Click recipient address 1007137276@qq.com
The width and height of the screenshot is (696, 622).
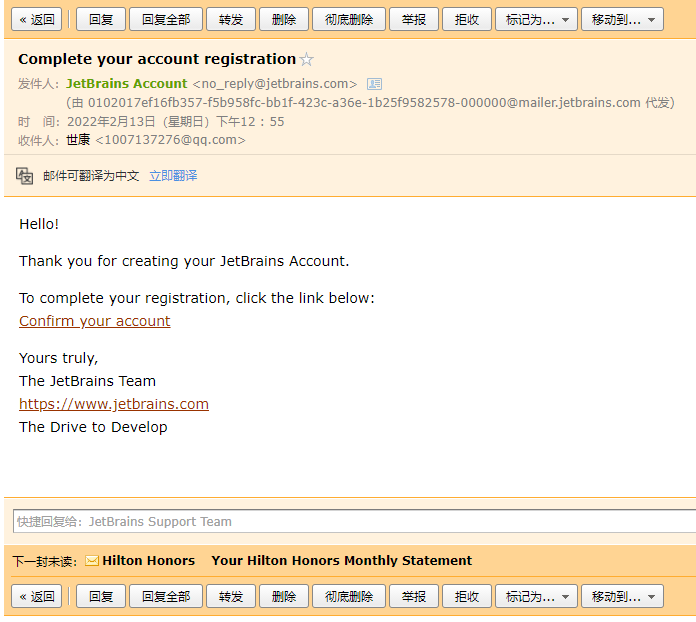tap(170, 140)
